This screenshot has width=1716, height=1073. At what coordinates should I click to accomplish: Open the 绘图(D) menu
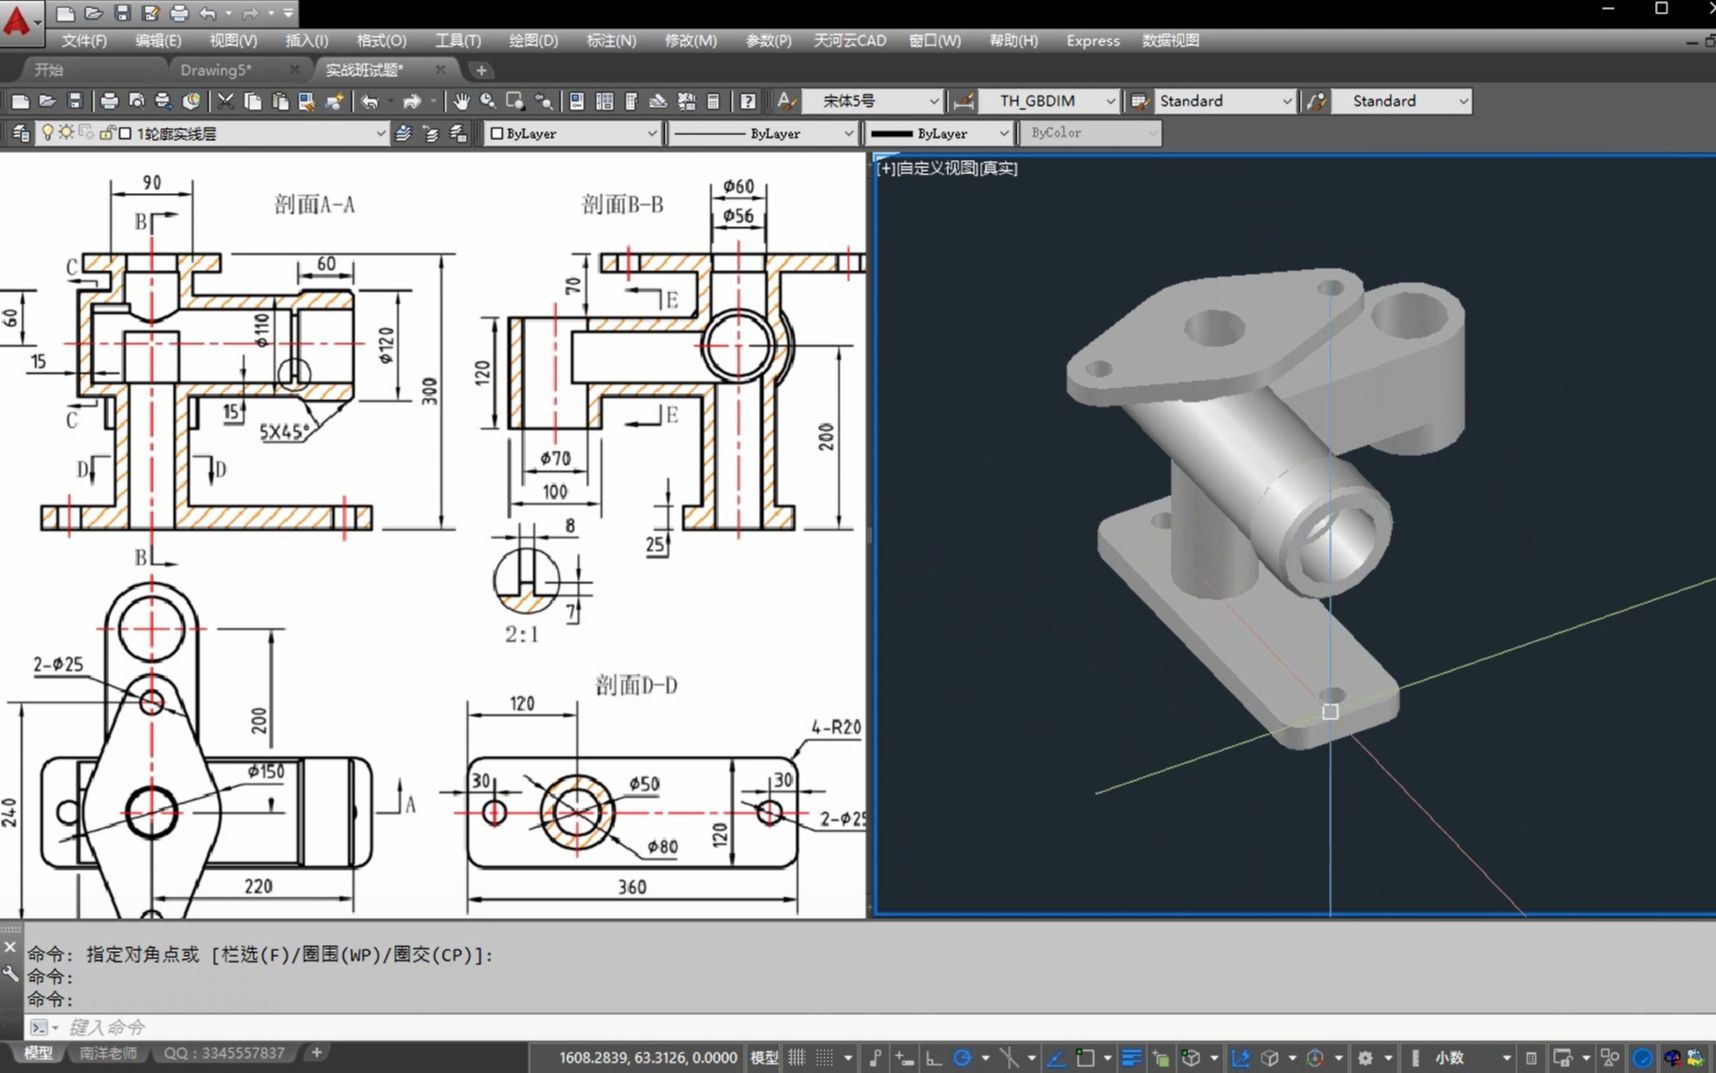(533, 40)
